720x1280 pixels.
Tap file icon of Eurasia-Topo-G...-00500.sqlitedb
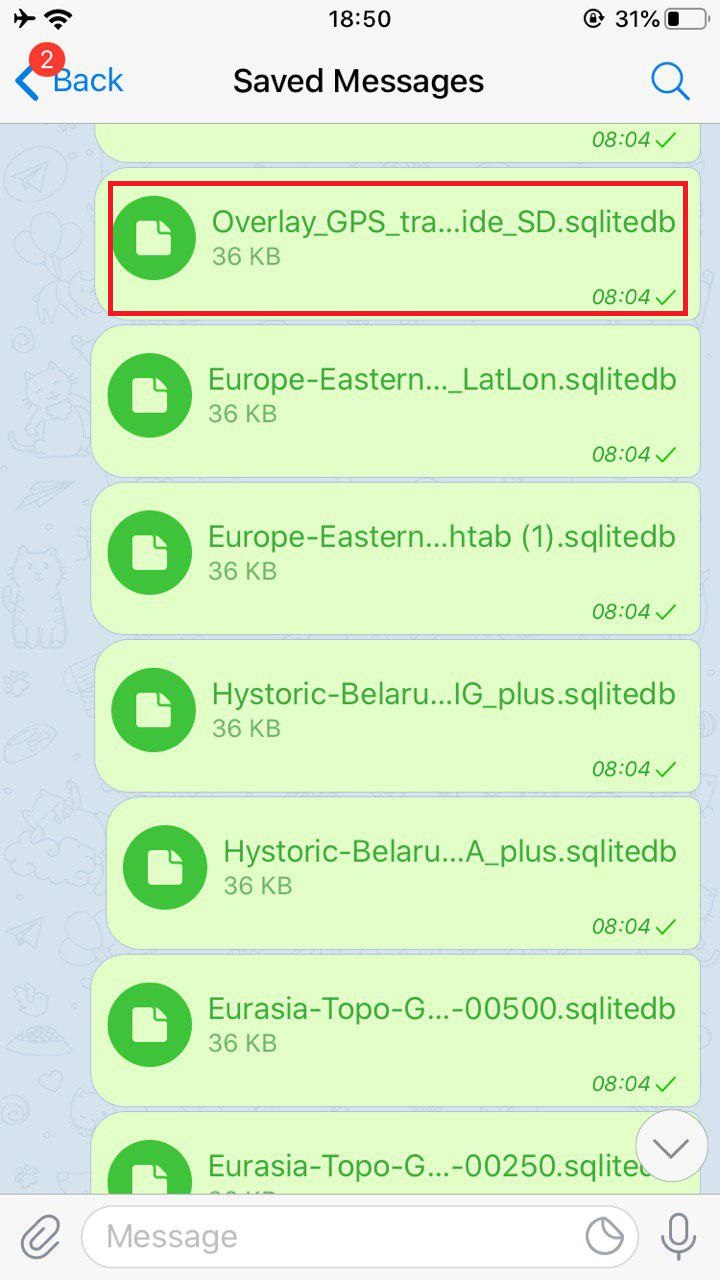tap(150, 1024)
